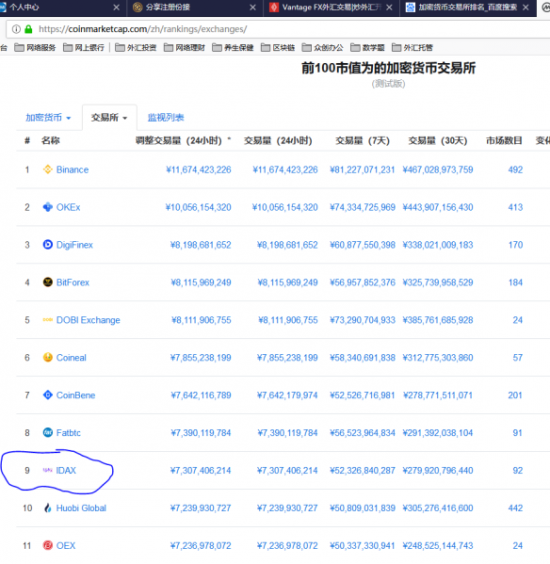Expand the 交易所 dropdown tab
This screenshot has width=550, height=564.
click(109, 117)
